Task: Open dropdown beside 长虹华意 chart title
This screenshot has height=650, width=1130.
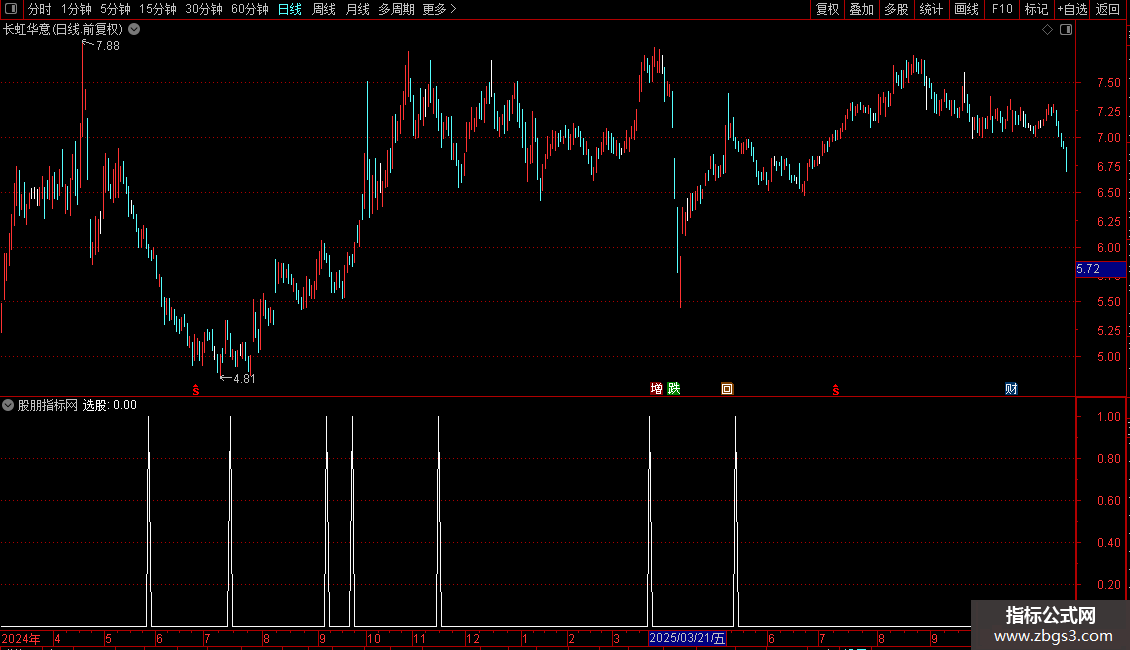Action: (x=134, y=30)
